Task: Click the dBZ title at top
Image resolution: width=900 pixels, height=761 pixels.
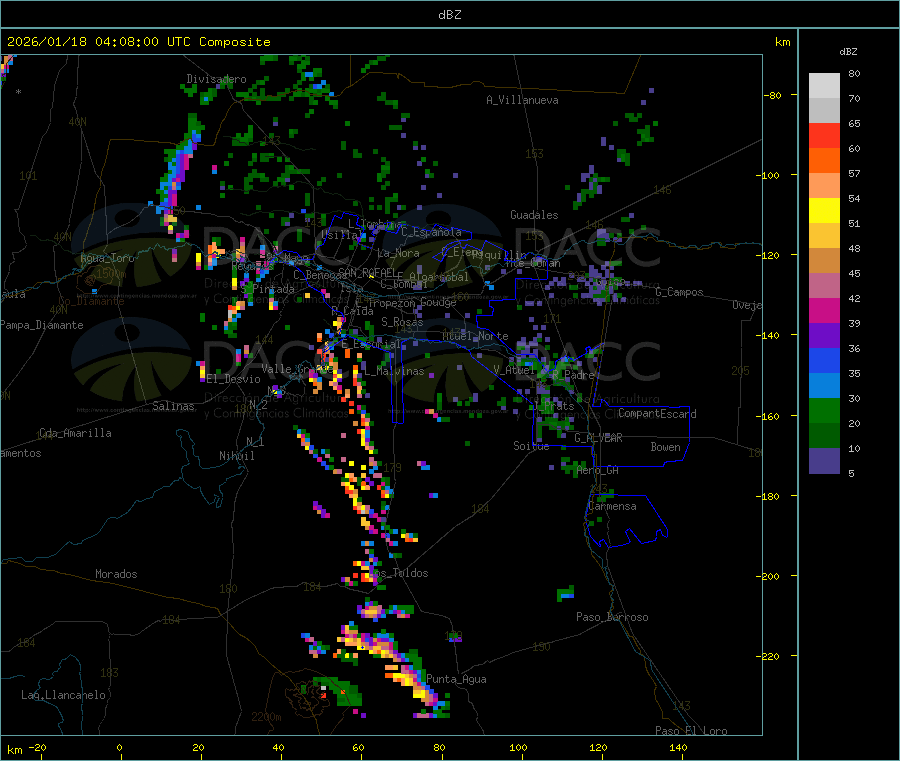Action: [x=449, y=15]
